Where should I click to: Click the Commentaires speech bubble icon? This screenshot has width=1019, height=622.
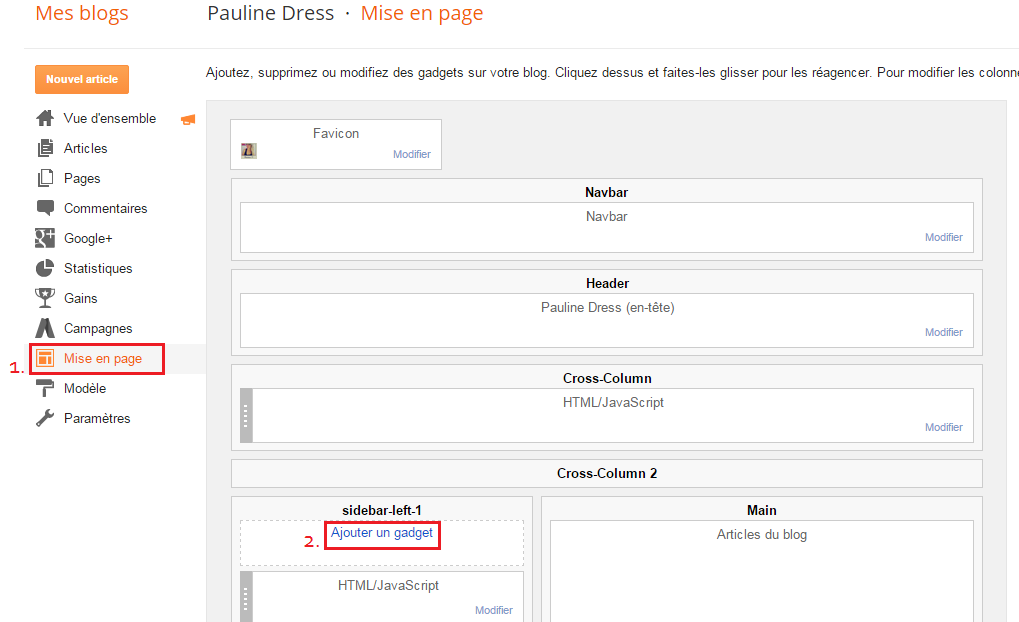45,208
